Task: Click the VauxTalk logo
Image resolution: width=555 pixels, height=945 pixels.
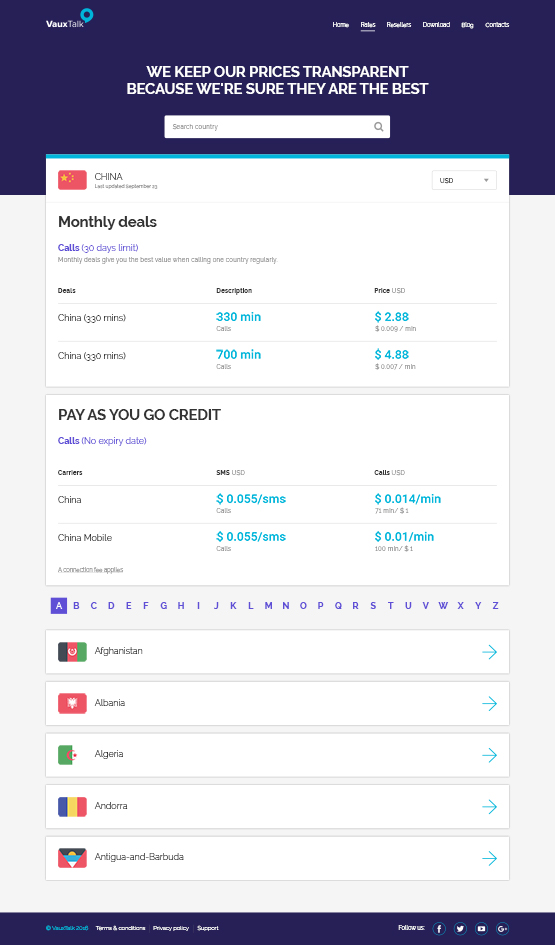Action: [69, 19]
